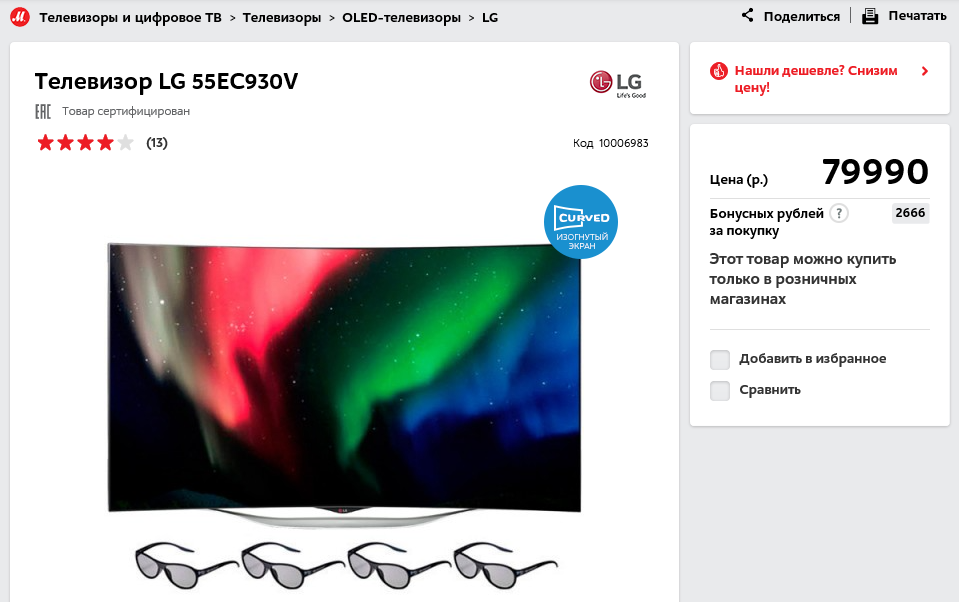Screen dimensions: 959x602
Task: Select the LG breadcrumb link
Action: (x=490, y=18)
